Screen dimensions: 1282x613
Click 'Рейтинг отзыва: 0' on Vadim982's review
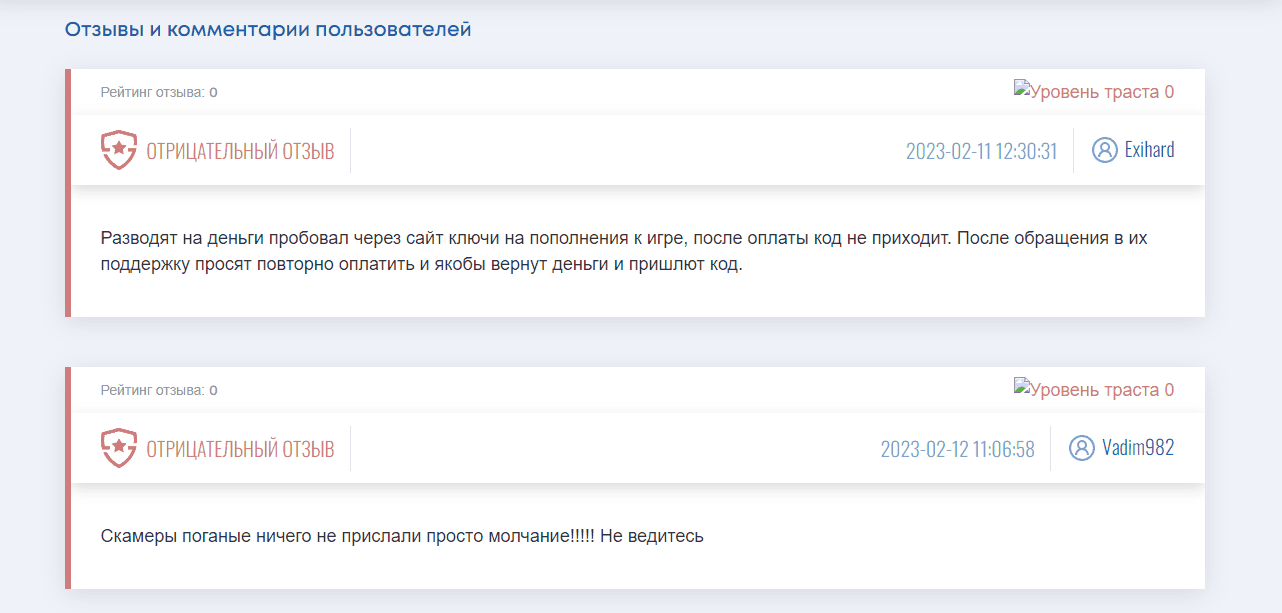[159, 391]
